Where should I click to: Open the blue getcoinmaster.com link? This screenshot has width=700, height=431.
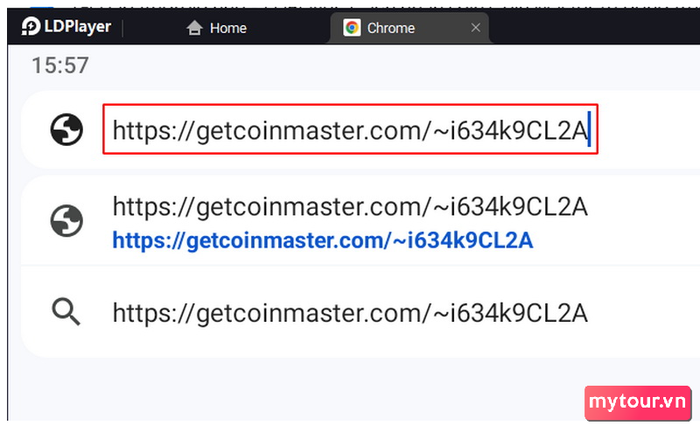(x=323, y=240)
